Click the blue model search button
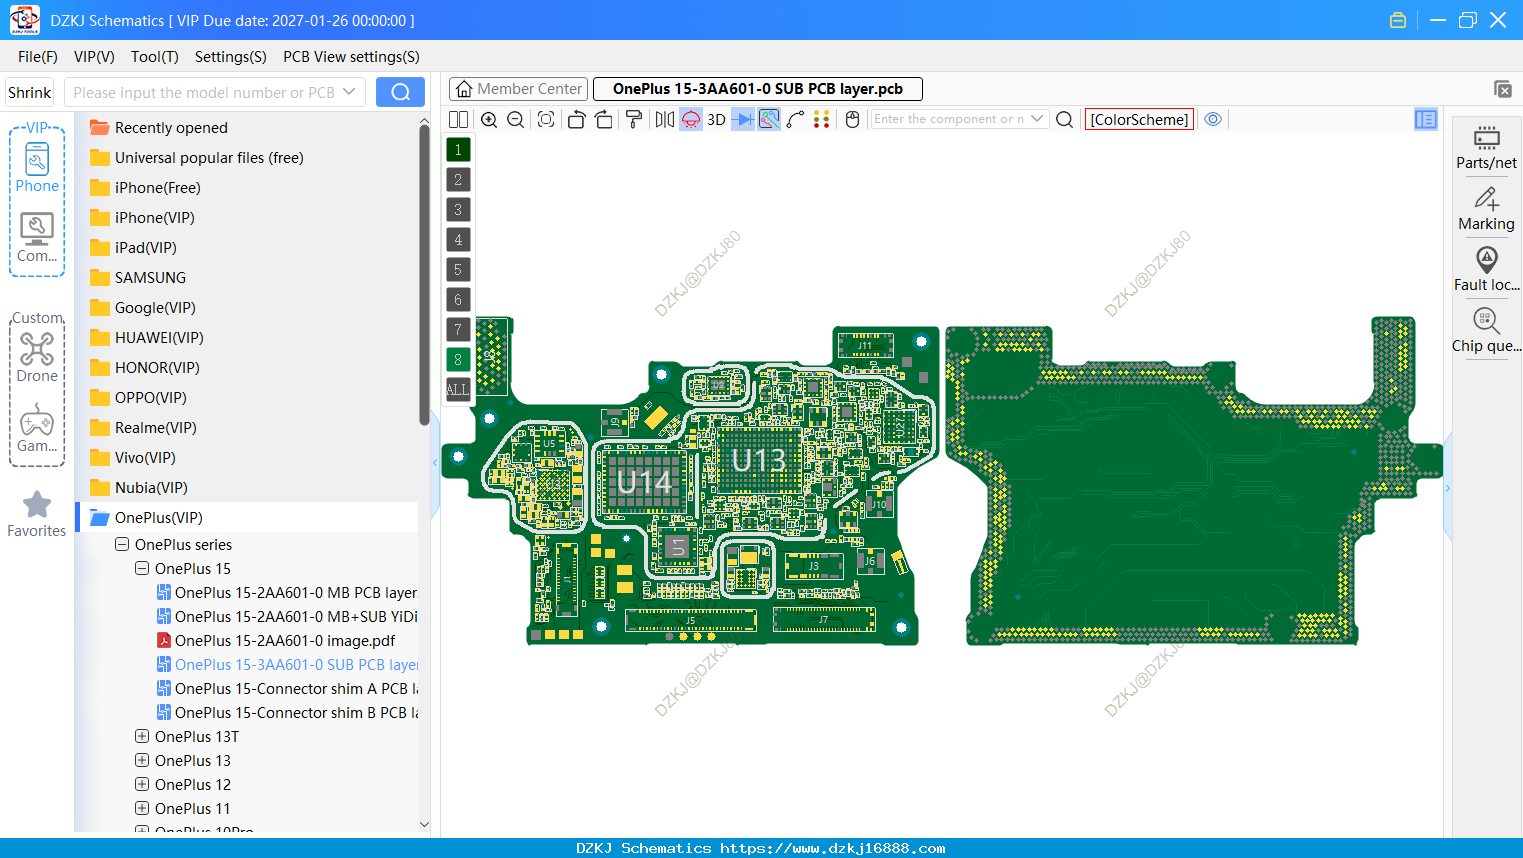Image resolution: width=1523 pixels, height=858 pixels. pyautogui.click(x=400, y=92)
